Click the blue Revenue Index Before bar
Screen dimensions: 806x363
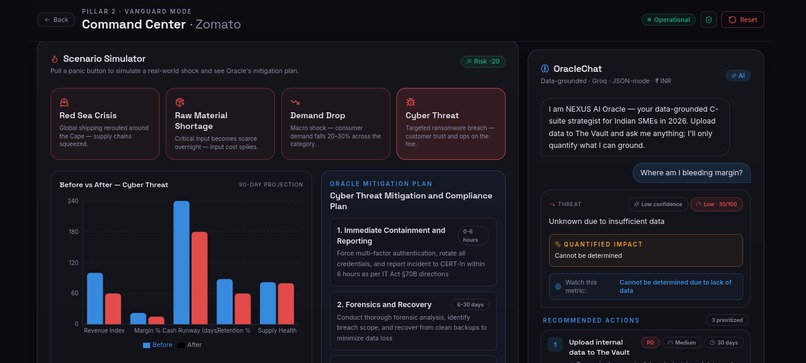(x=95, y=298)
